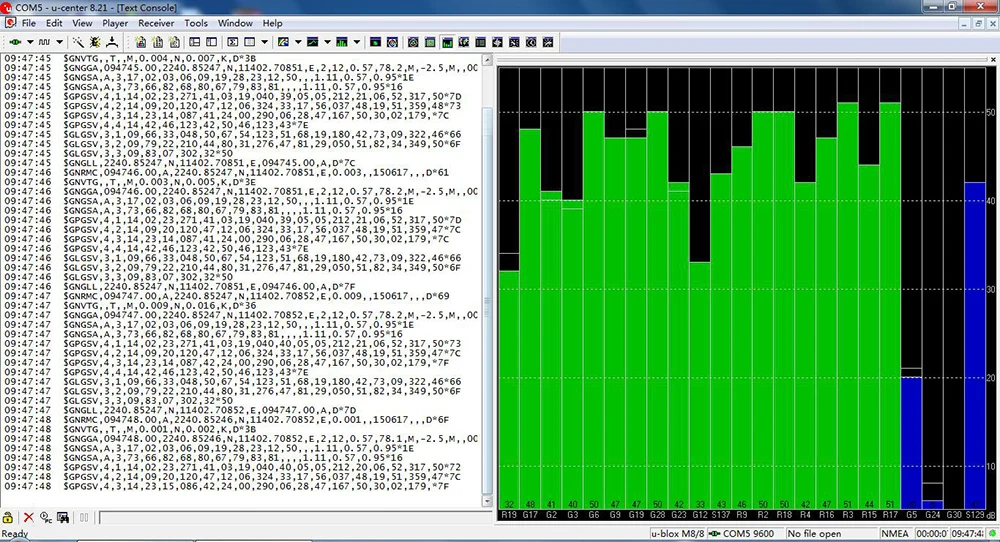The image size is (1000, 542).
Task: Open the View menu
Action: 82,23
